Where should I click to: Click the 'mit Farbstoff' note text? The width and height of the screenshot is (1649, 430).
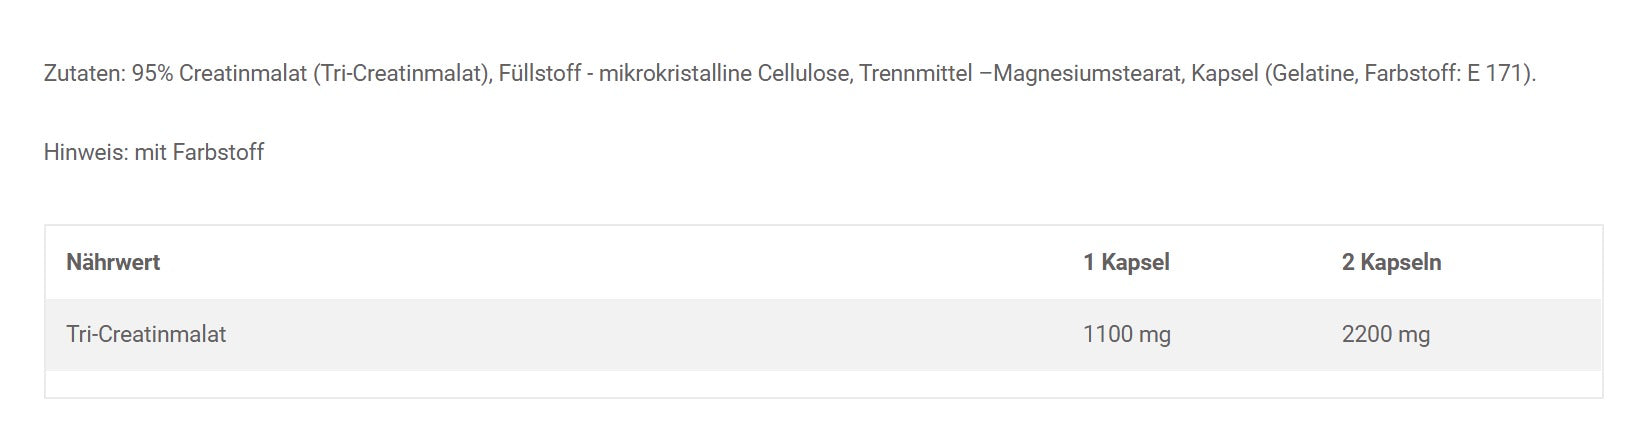(x=199, y=153)
